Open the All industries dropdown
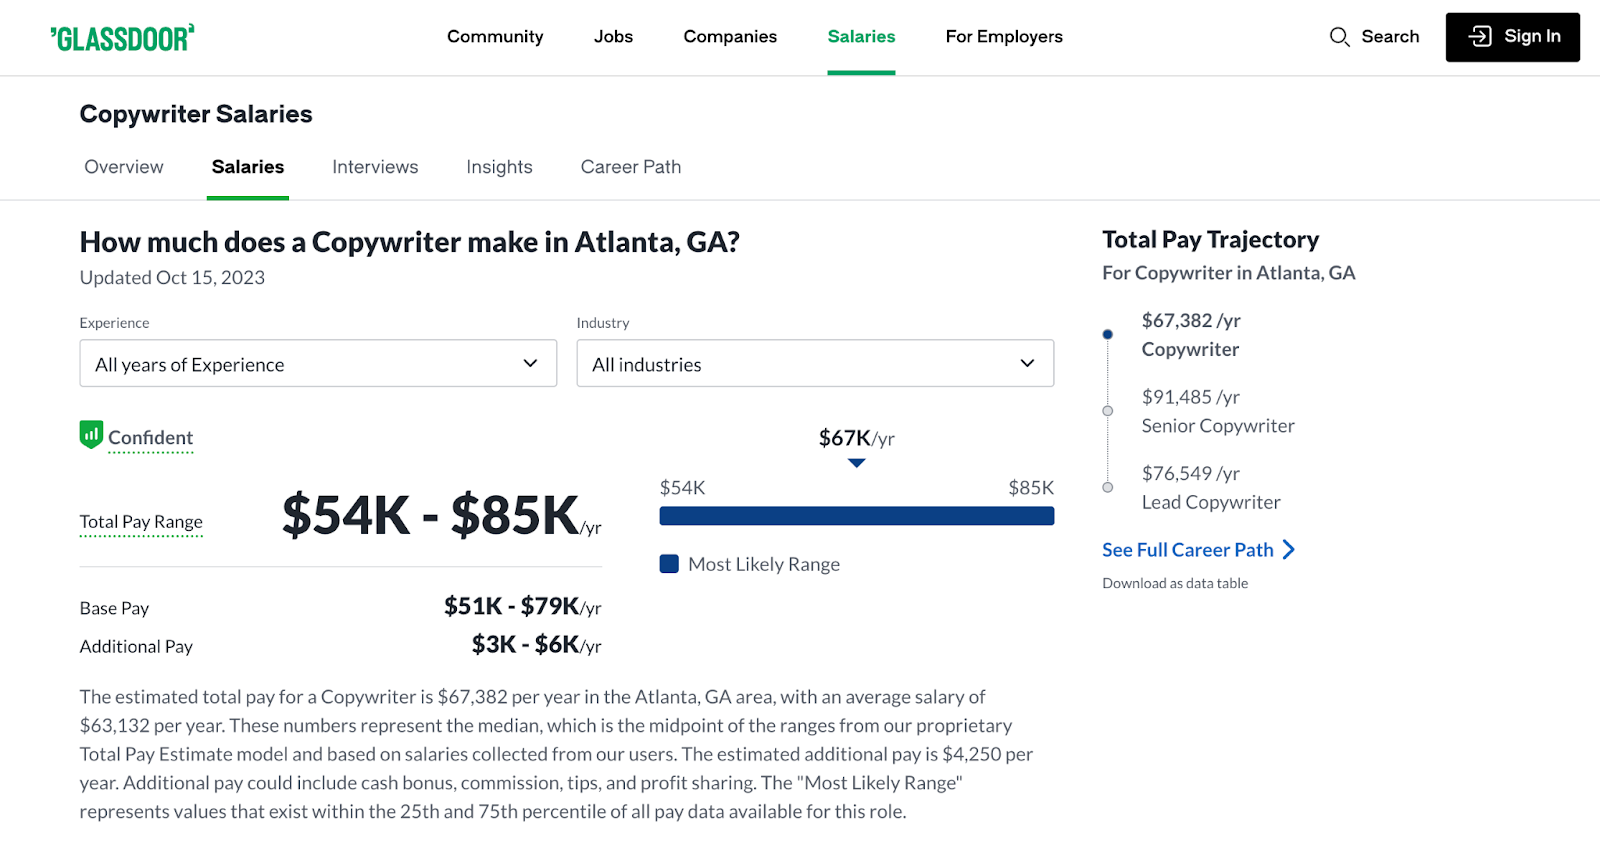 tap(815, 363)
